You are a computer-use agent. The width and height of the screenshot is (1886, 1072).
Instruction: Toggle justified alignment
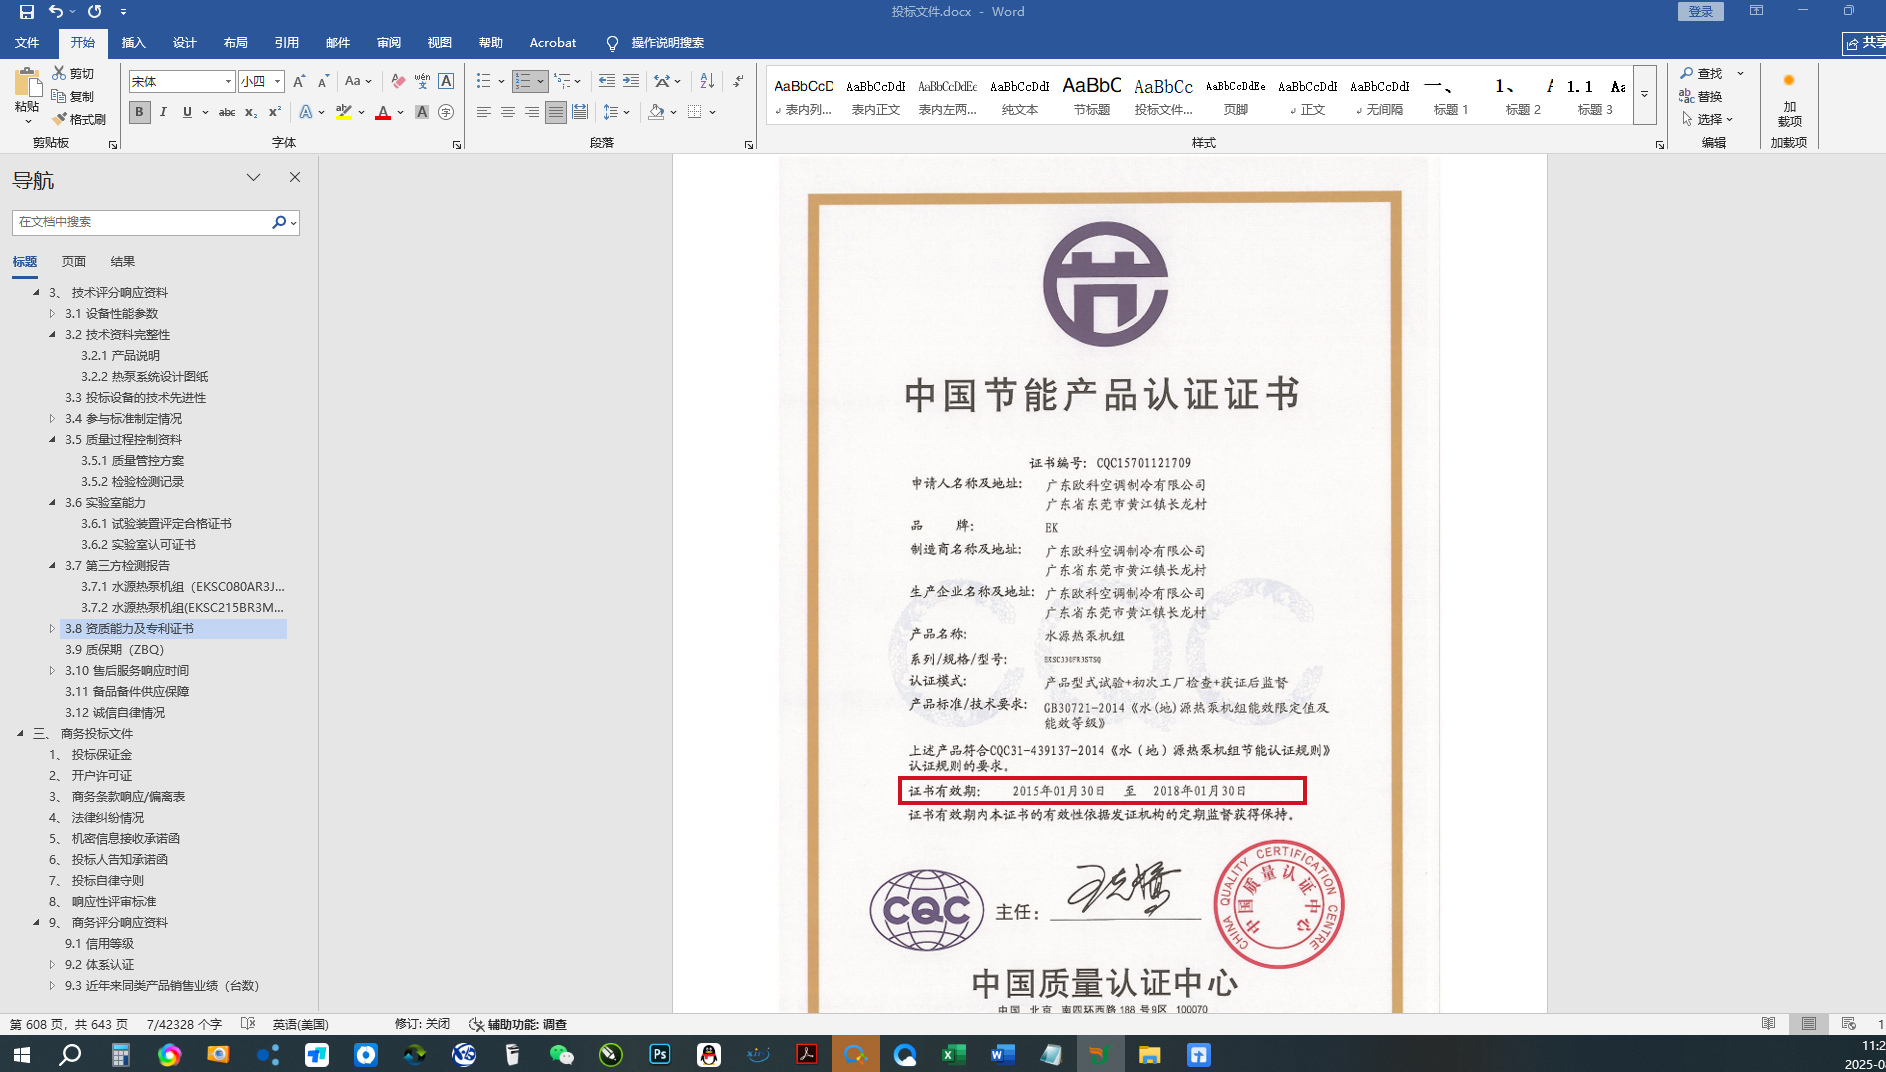click(556, 112)
